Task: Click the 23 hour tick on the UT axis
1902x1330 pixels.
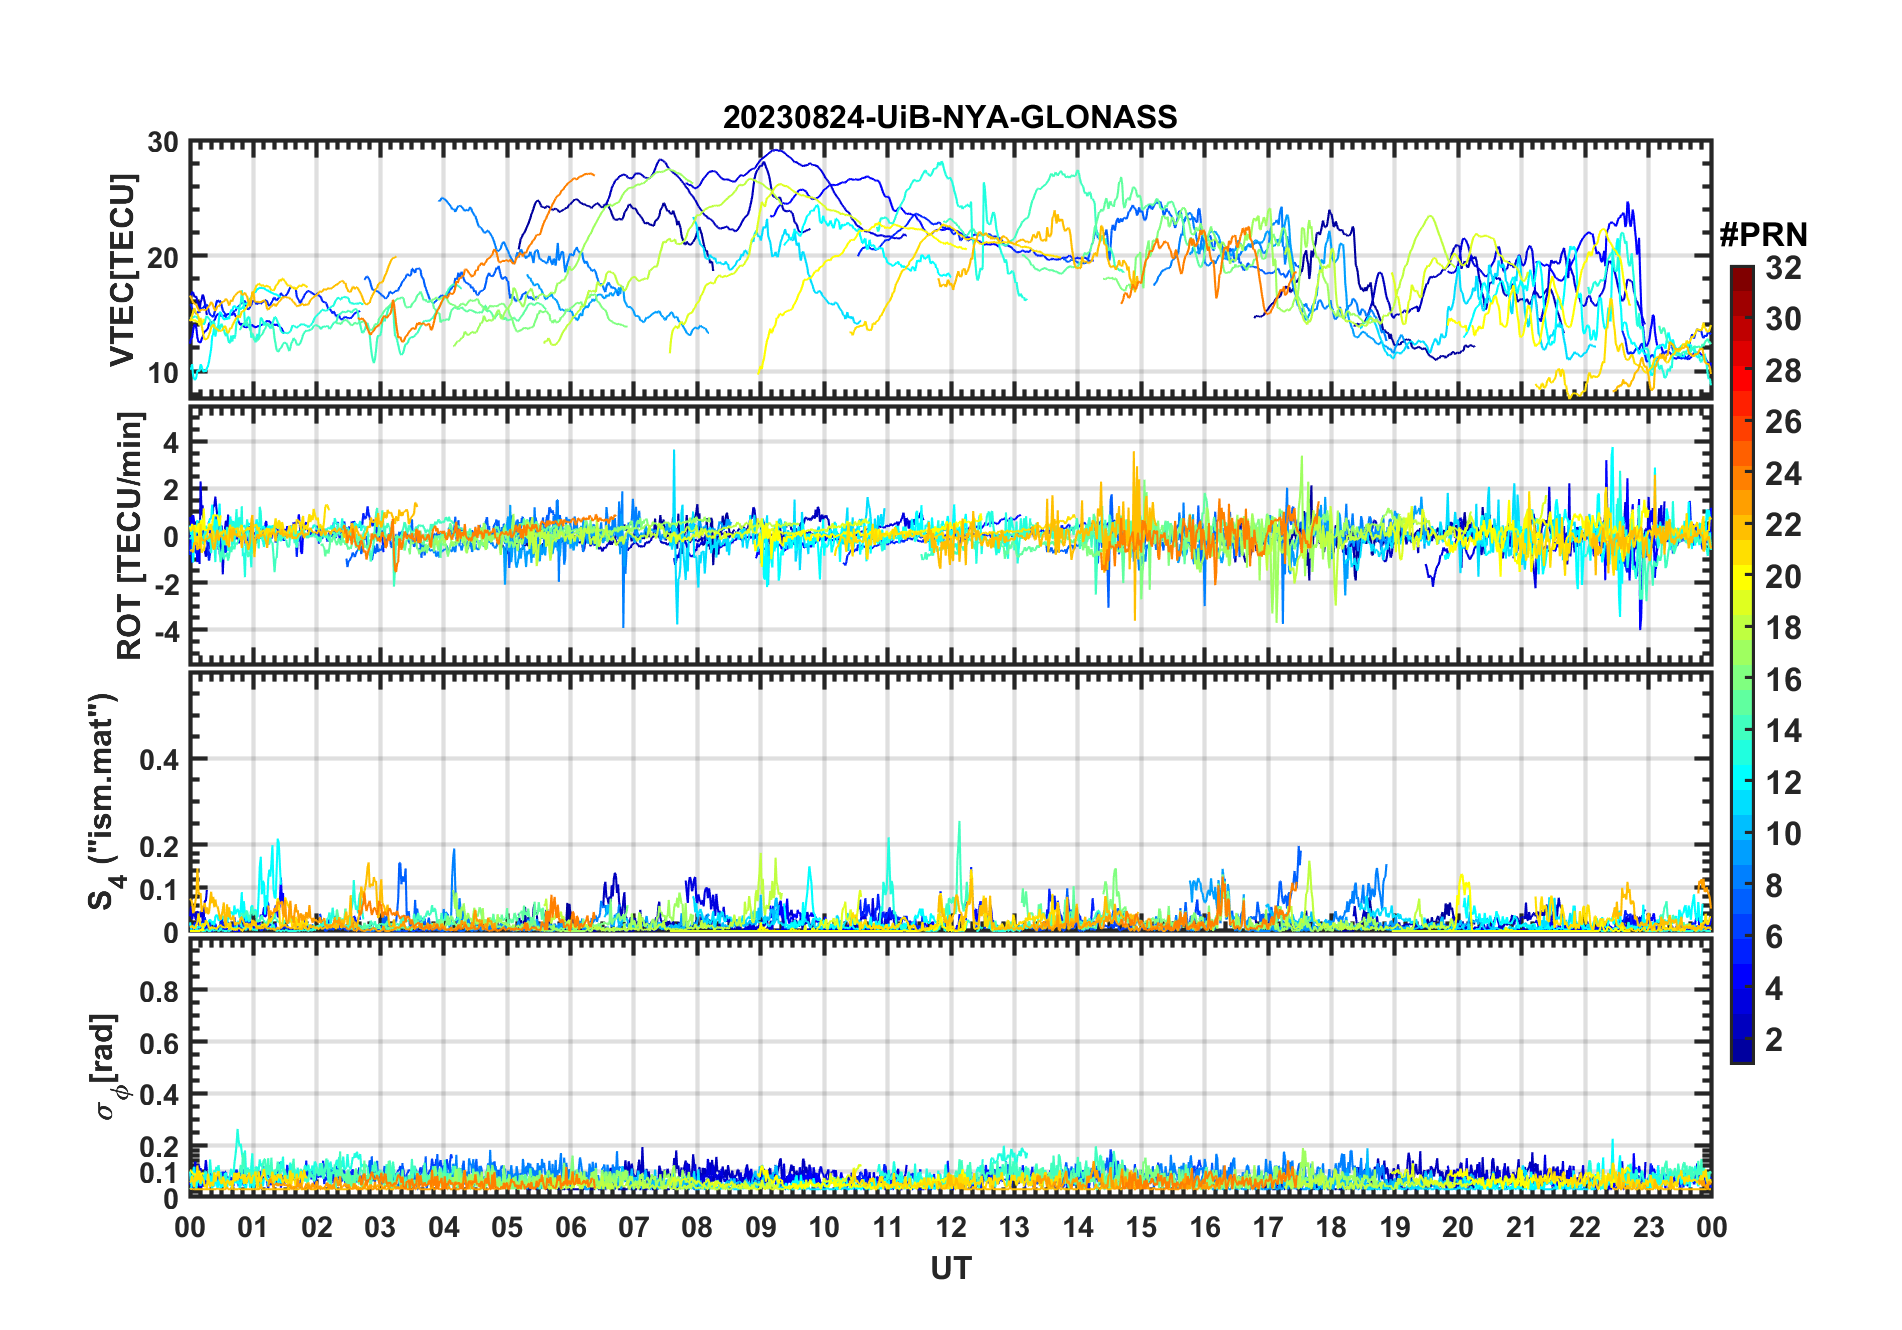Action: tap(1648, 1227)
